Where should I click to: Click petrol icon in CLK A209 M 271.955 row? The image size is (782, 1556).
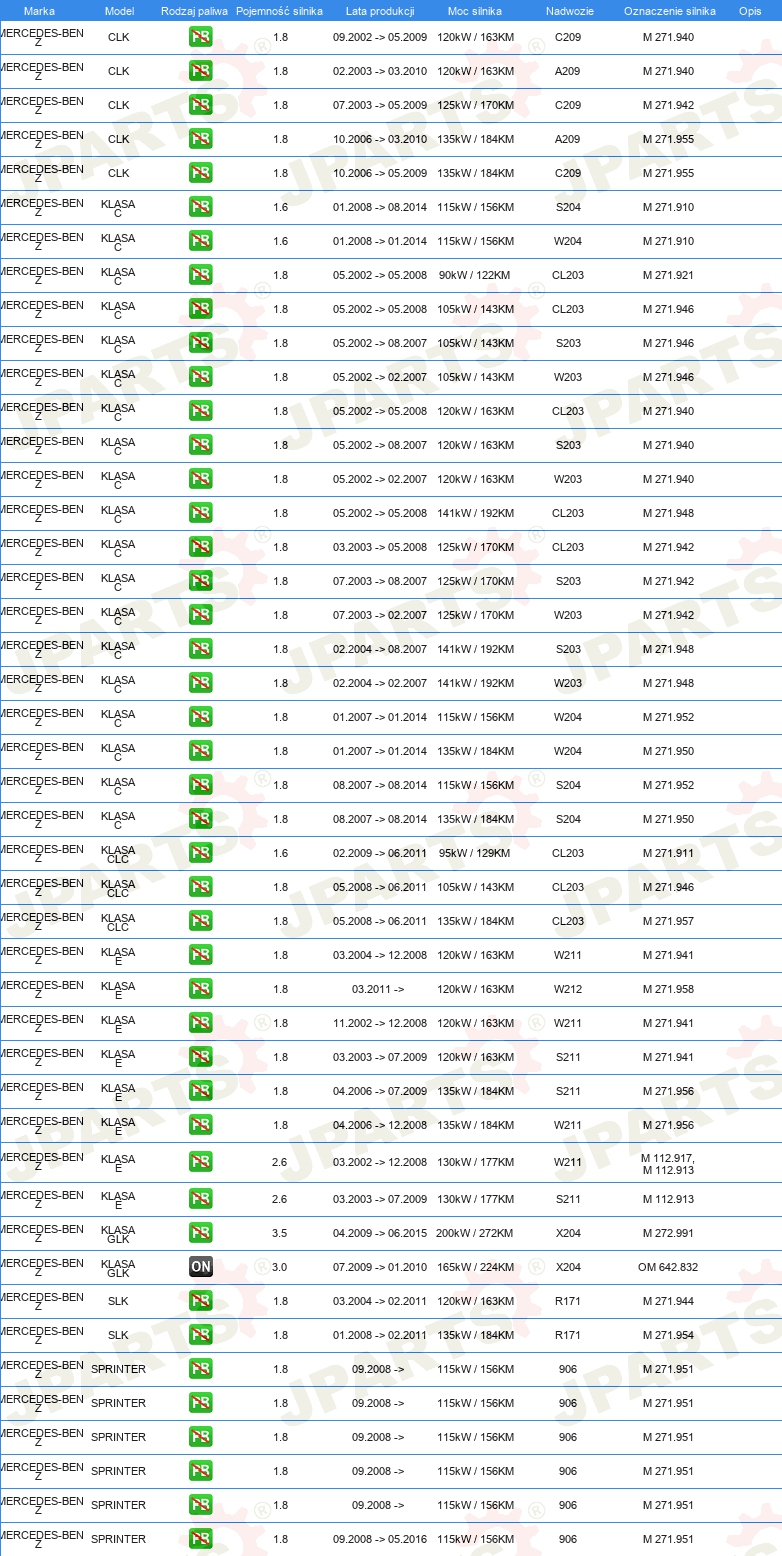click(x=200, y=139)
